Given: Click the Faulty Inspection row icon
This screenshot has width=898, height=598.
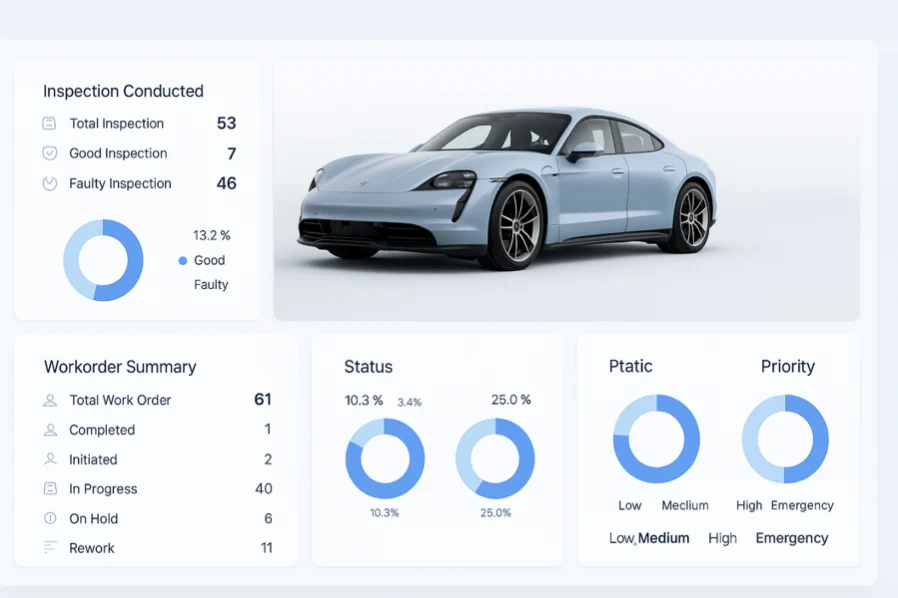Looking at the screenshot, I should [x=49, y=184].
